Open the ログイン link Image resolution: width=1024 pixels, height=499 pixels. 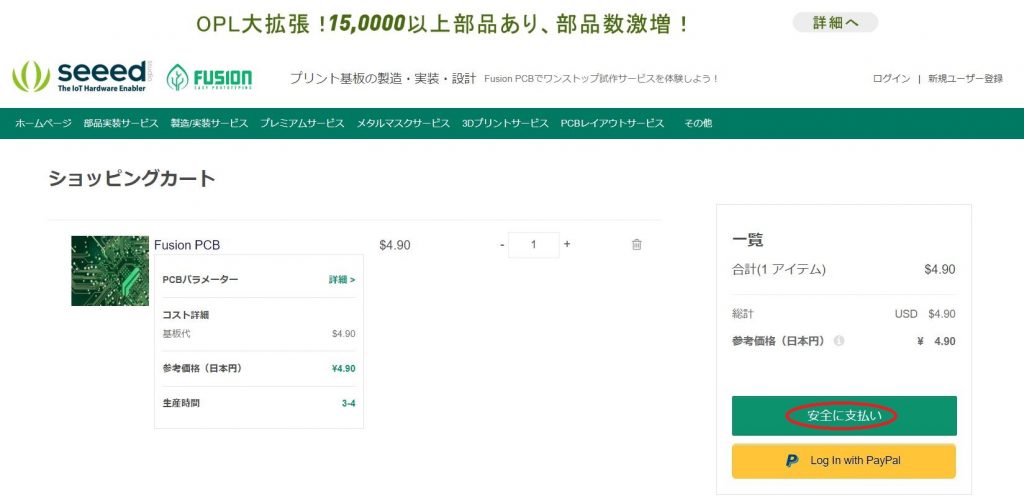point(891,79)
